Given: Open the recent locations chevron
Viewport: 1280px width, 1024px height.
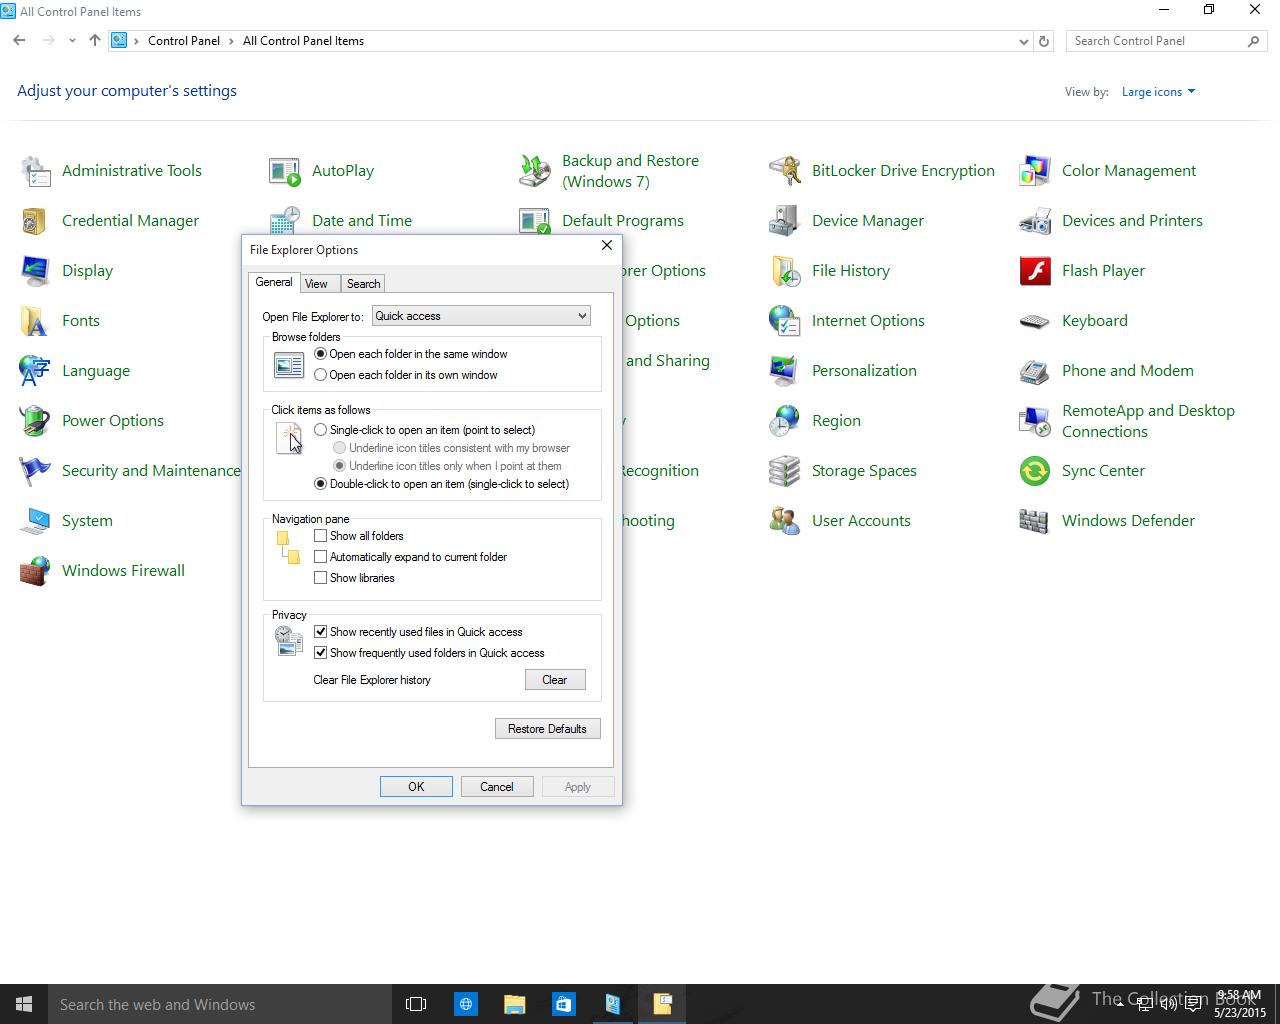Looking at the screenshot, I should [x=72, y=41].
